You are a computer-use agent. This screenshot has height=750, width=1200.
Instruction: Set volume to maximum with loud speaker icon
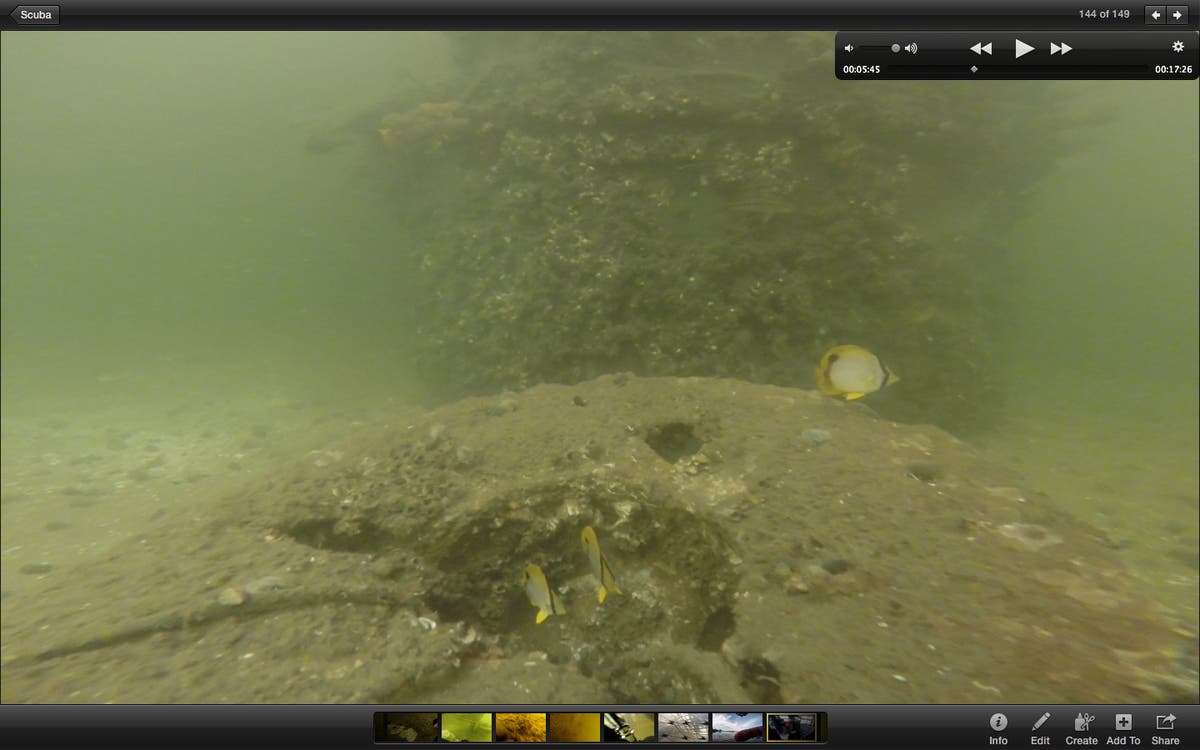click(x=911, y=48)
